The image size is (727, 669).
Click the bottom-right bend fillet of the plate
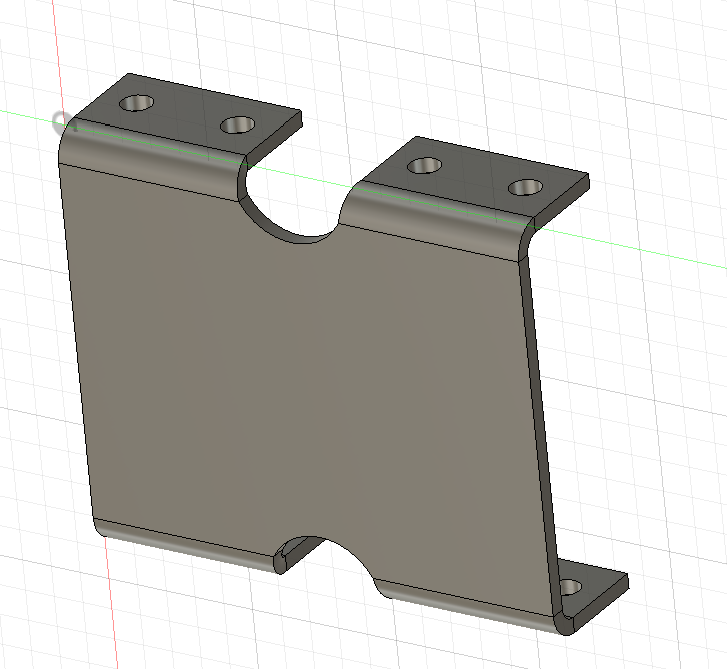point(460,600)
